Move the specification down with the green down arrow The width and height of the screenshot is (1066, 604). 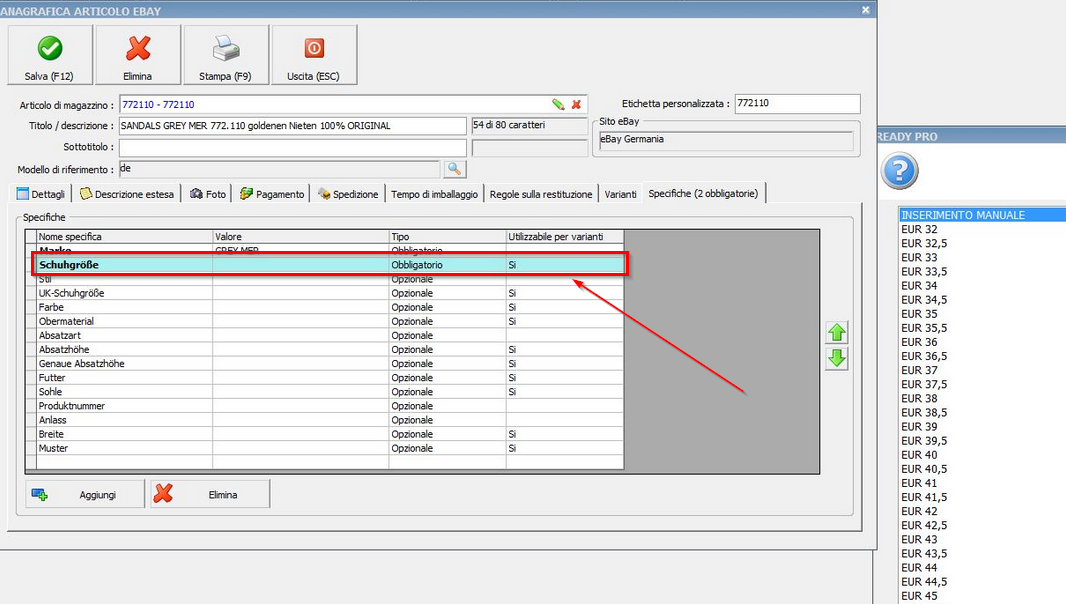837,359
